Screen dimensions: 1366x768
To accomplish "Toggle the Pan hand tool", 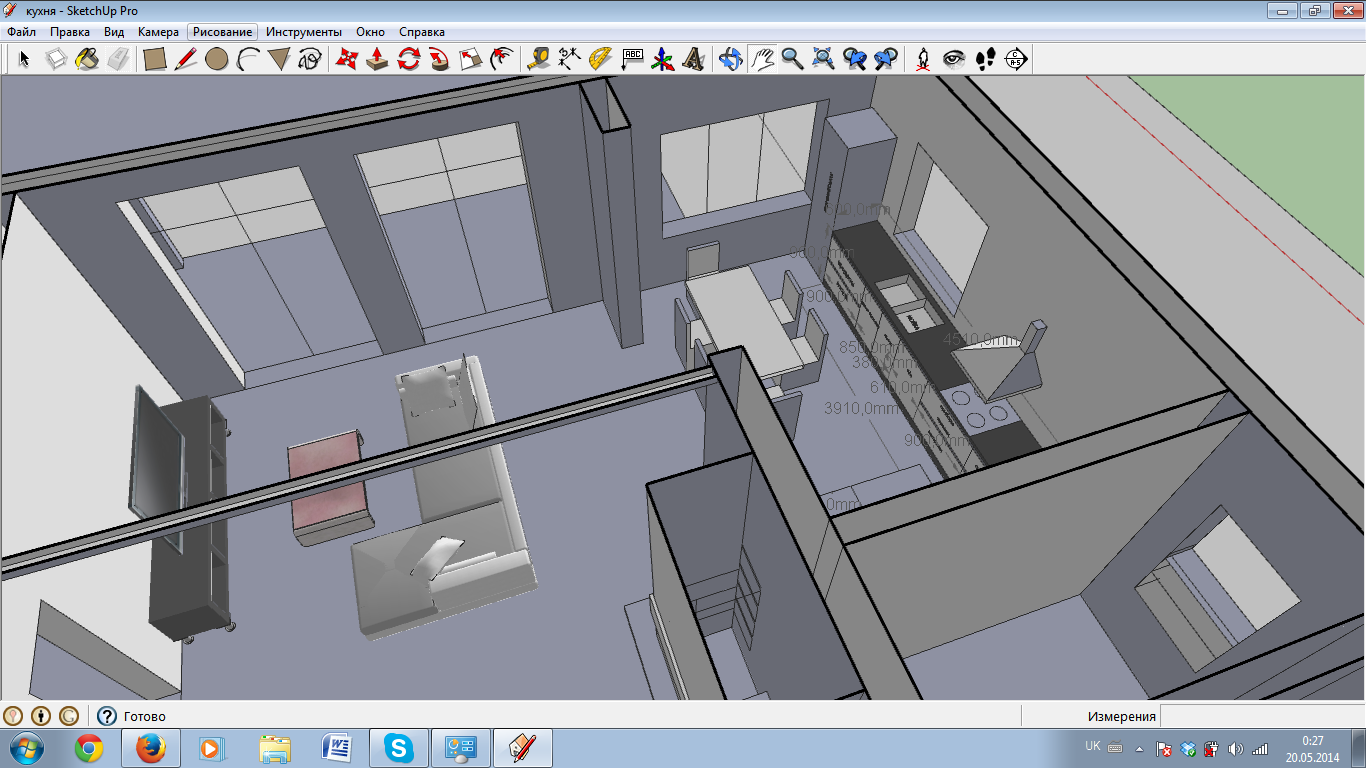I will click(762, 59).
